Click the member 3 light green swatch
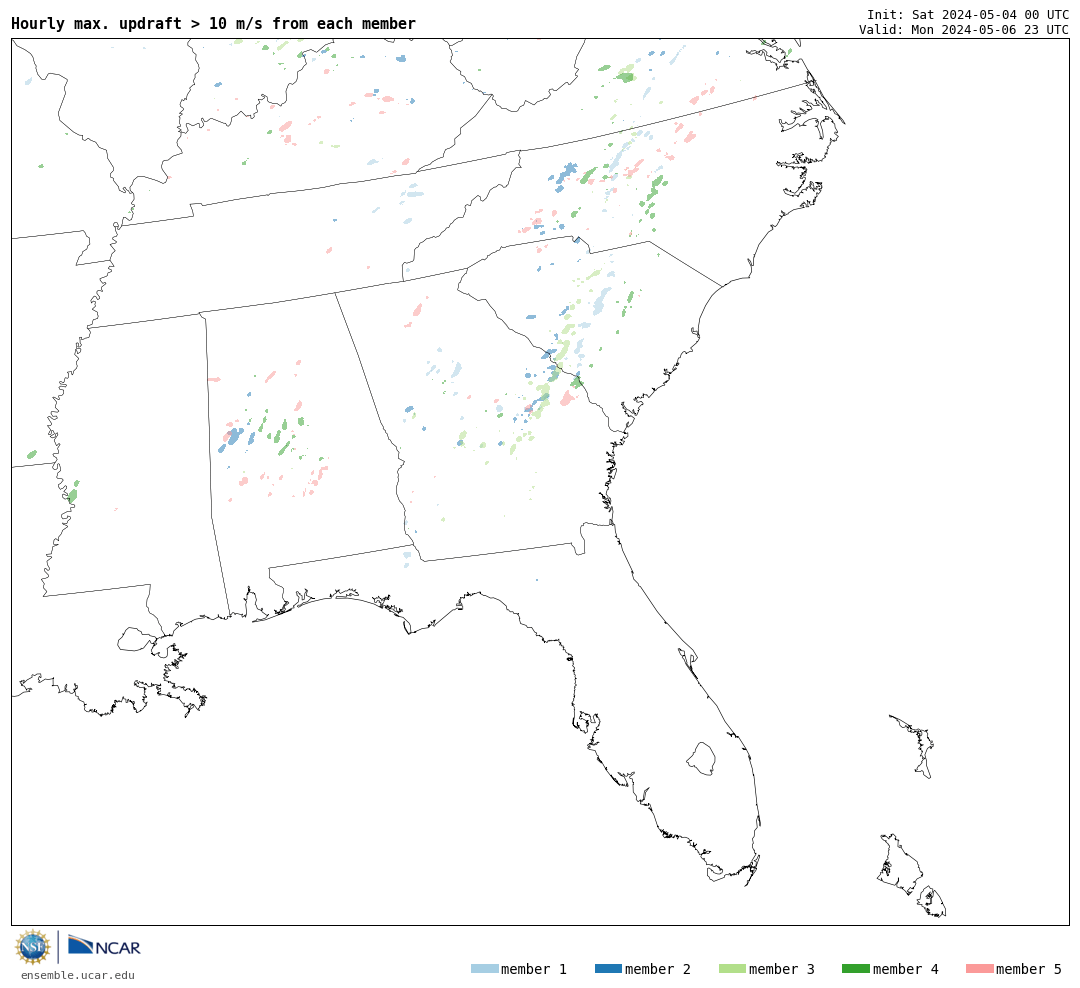1080x988 pixels. point(732,969)
